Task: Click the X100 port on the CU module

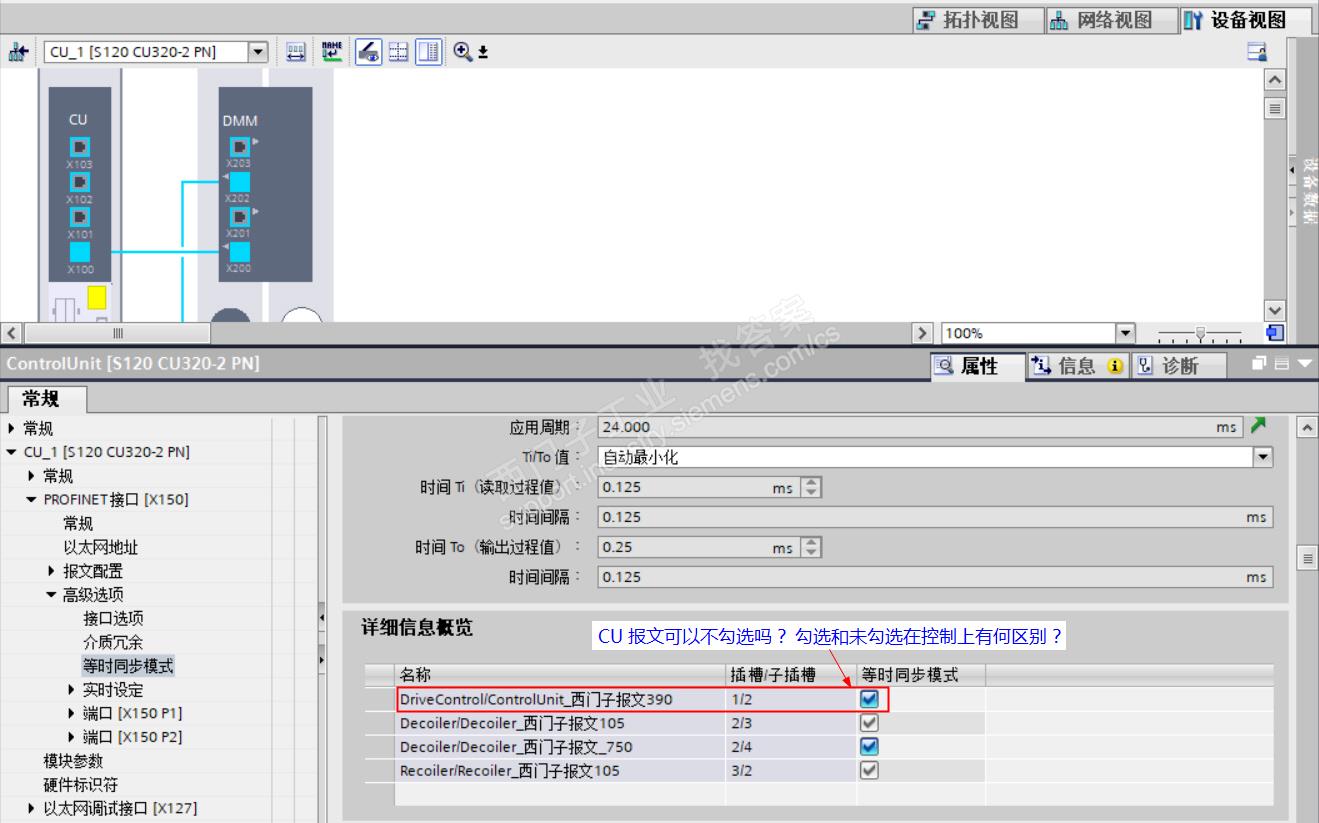Action: [79, 252]
